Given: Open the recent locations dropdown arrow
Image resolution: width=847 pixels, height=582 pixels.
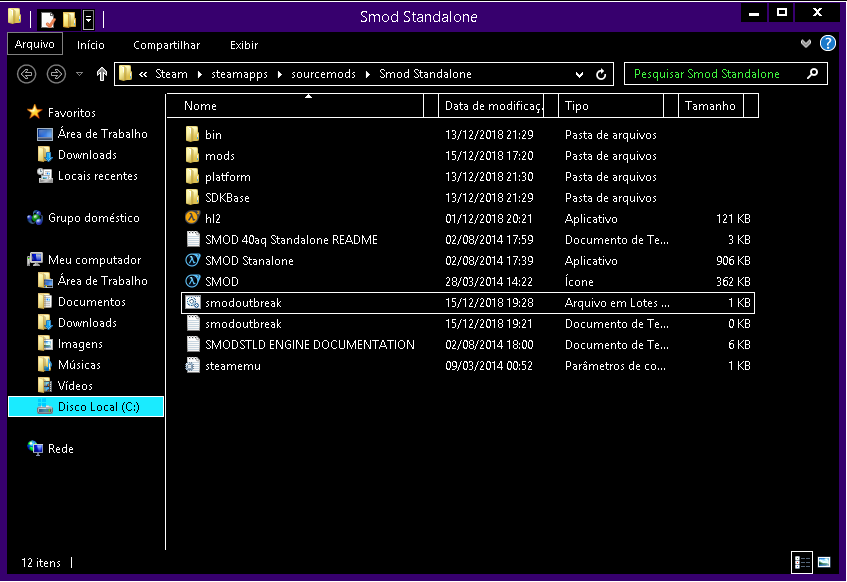Looking at the screenshot, I should [79, 73].
